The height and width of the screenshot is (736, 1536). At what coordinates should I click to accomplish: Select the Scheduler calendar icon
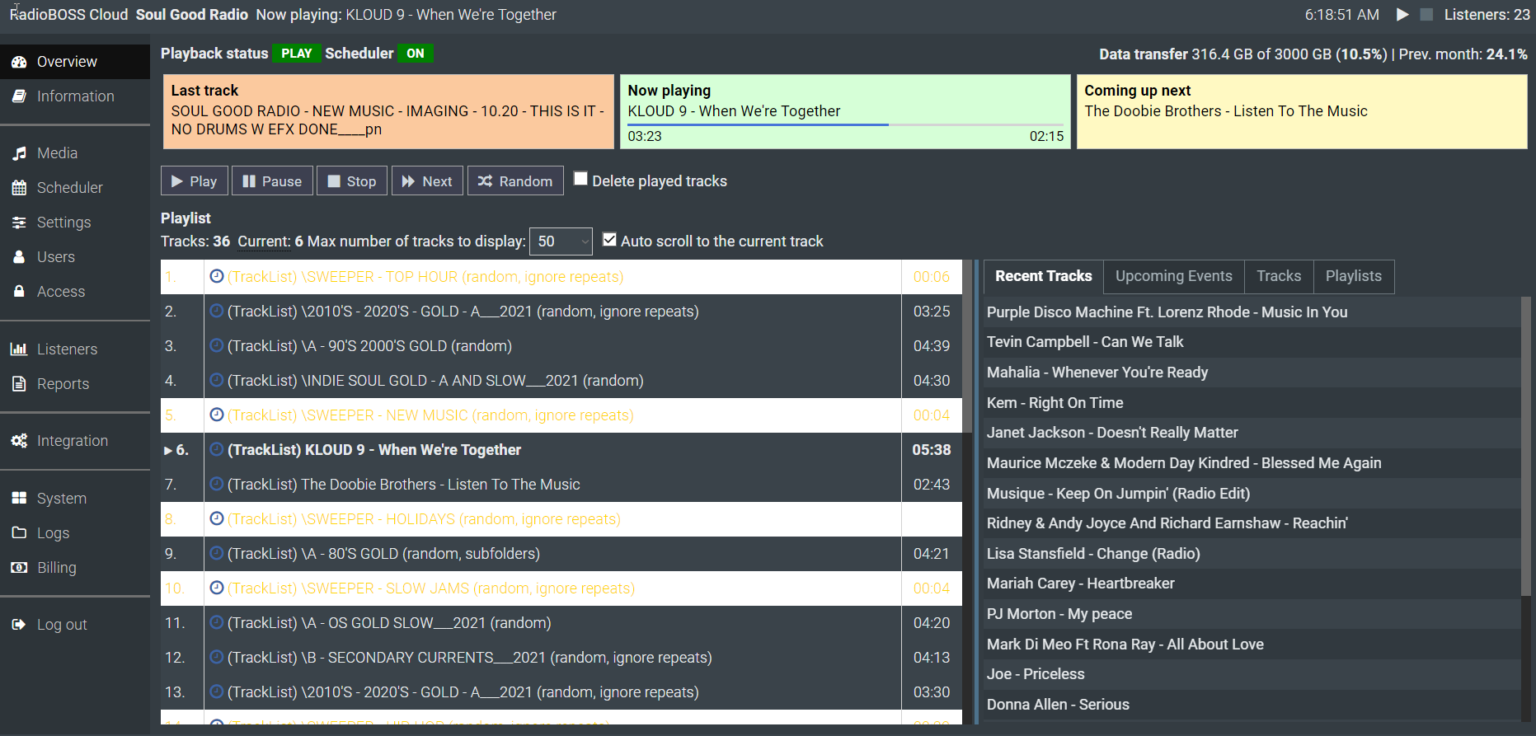click(x=20, y=187)
